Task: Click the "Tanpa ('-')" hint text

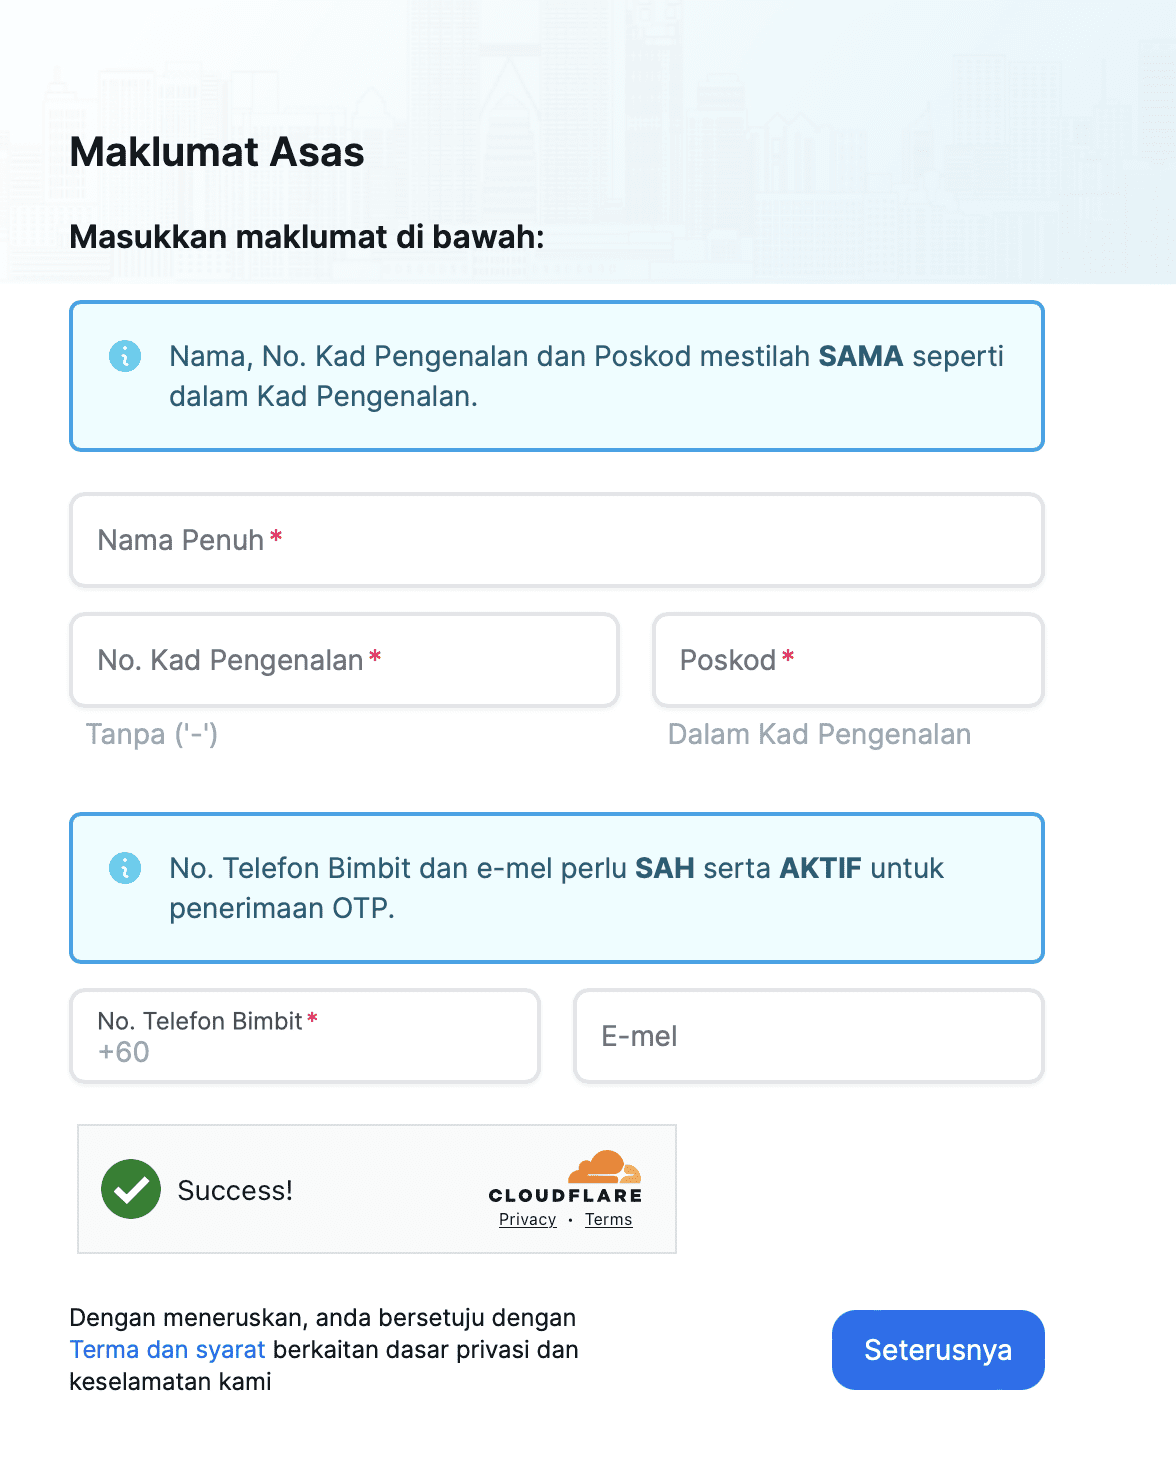Action: click(152, 734)
